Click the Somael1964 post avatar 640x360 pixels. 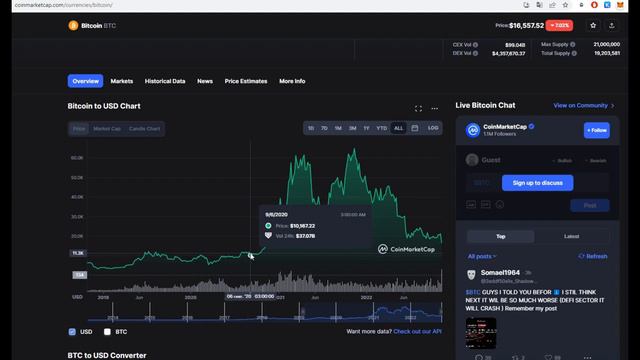click(471, 275)
